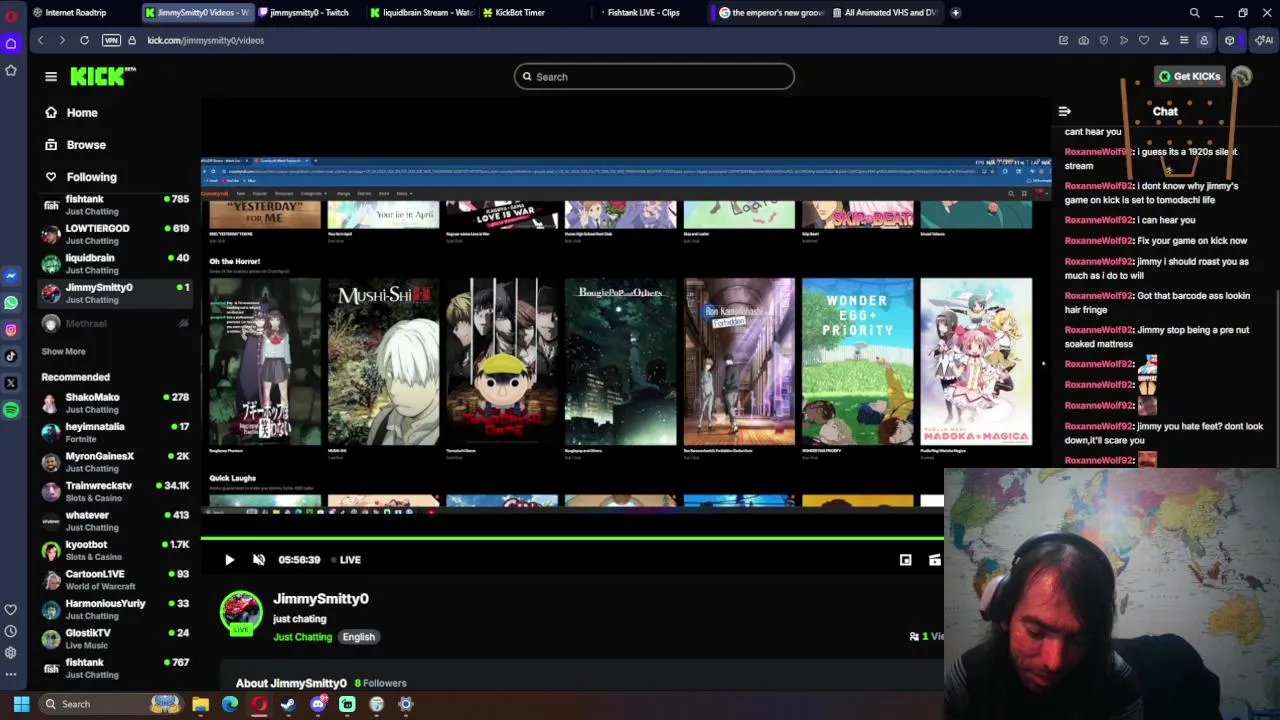Open Trainwreckstv recommended channel
The image size is (1280, 720).
tap(115, 491)
